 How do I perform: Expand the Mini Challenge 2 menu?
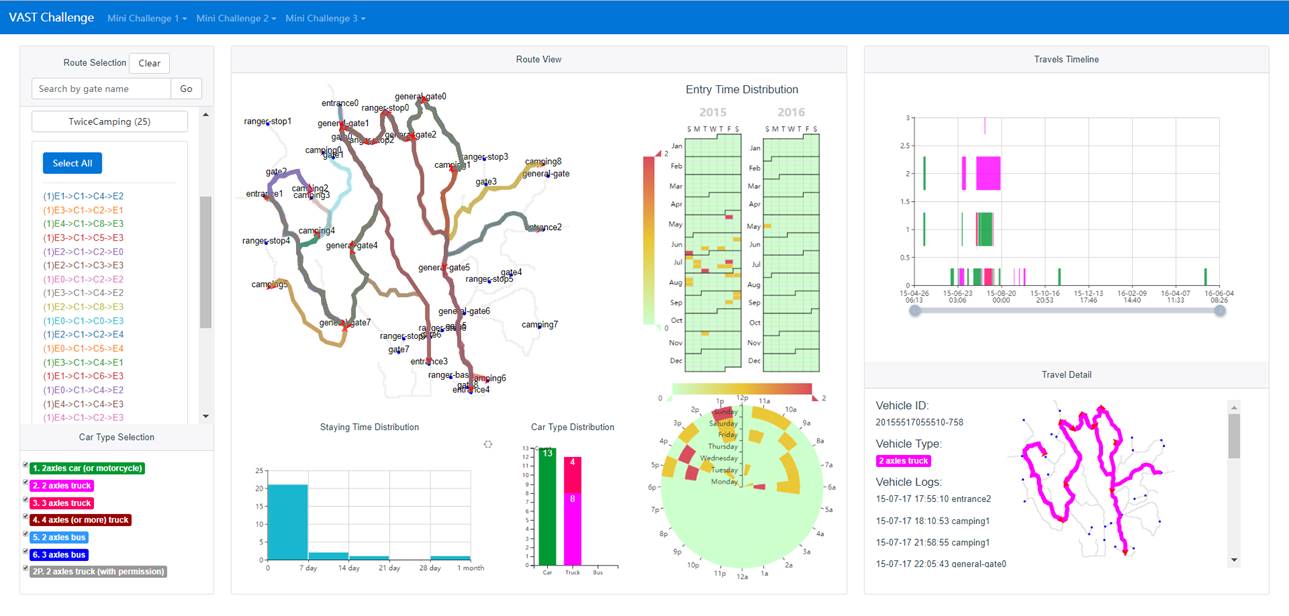pyautogui.click(x=235, y=18)
